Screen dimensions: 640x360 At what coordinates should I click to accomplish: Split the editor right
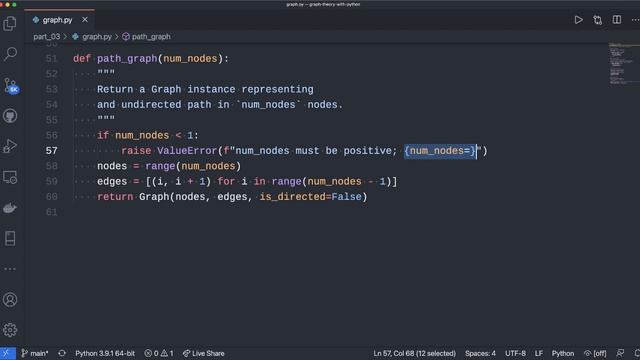click(617, 20)
